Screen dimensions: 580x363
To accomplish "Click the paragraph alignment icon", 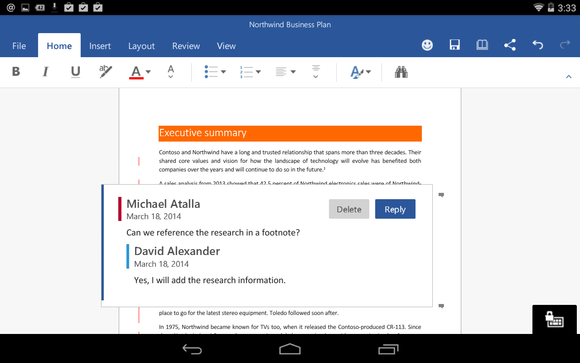I will click(281, 72).
